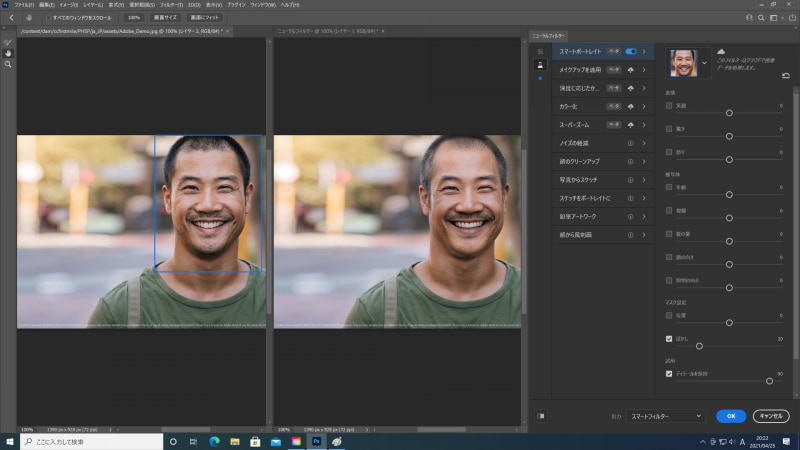This screenshot has width=800, height=450.
Task: Open info icon for 顔から風刺画
Action: click(x=631, y=235)
